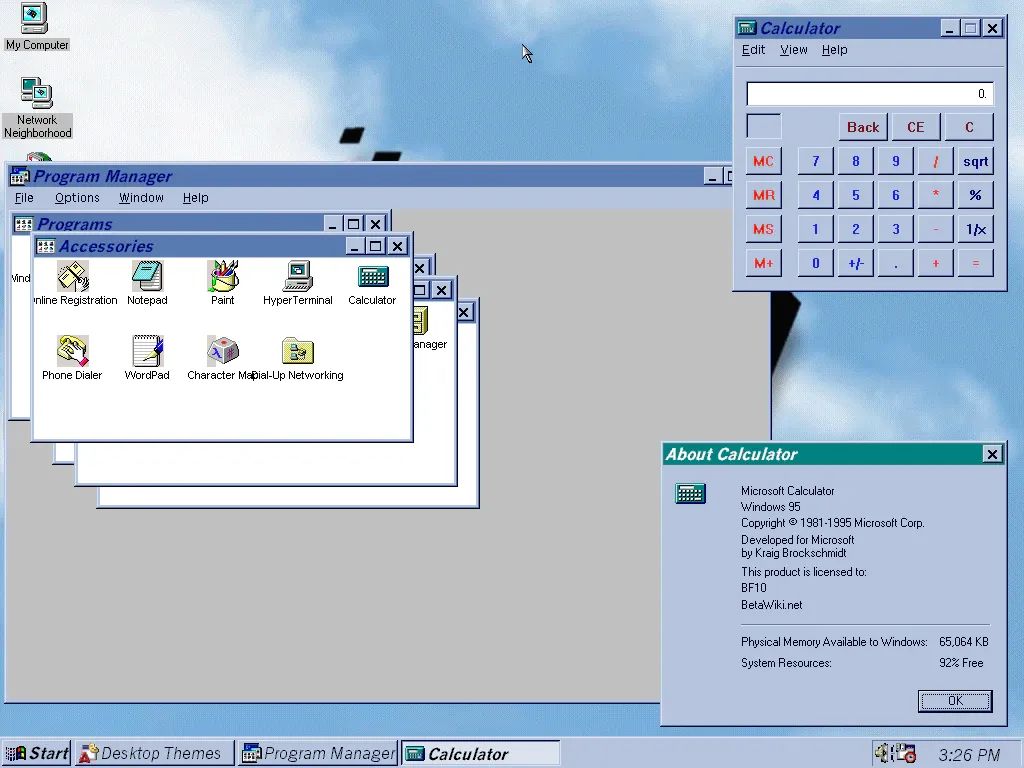Click the volume icon in system tray
1024x768 pixels.
882,753
